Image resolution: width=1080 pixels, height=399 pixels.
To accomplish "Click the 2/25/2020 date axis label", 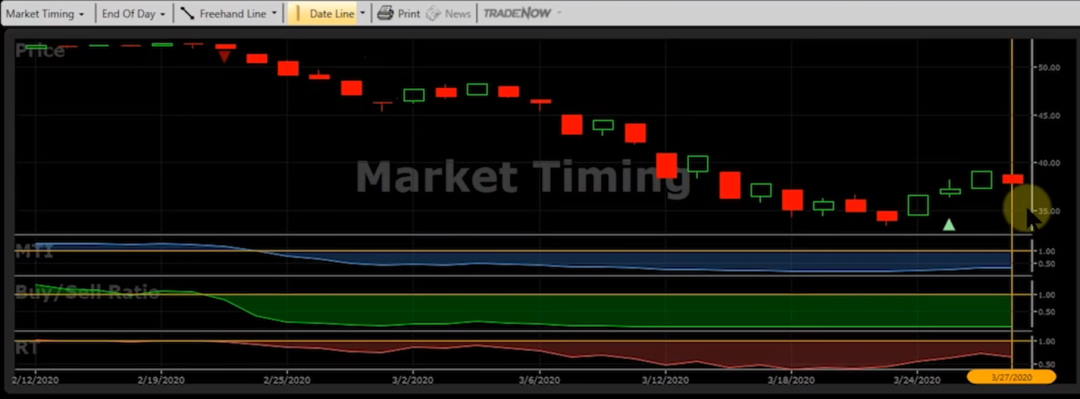I will pyautogui.click(x=286, y=379).
